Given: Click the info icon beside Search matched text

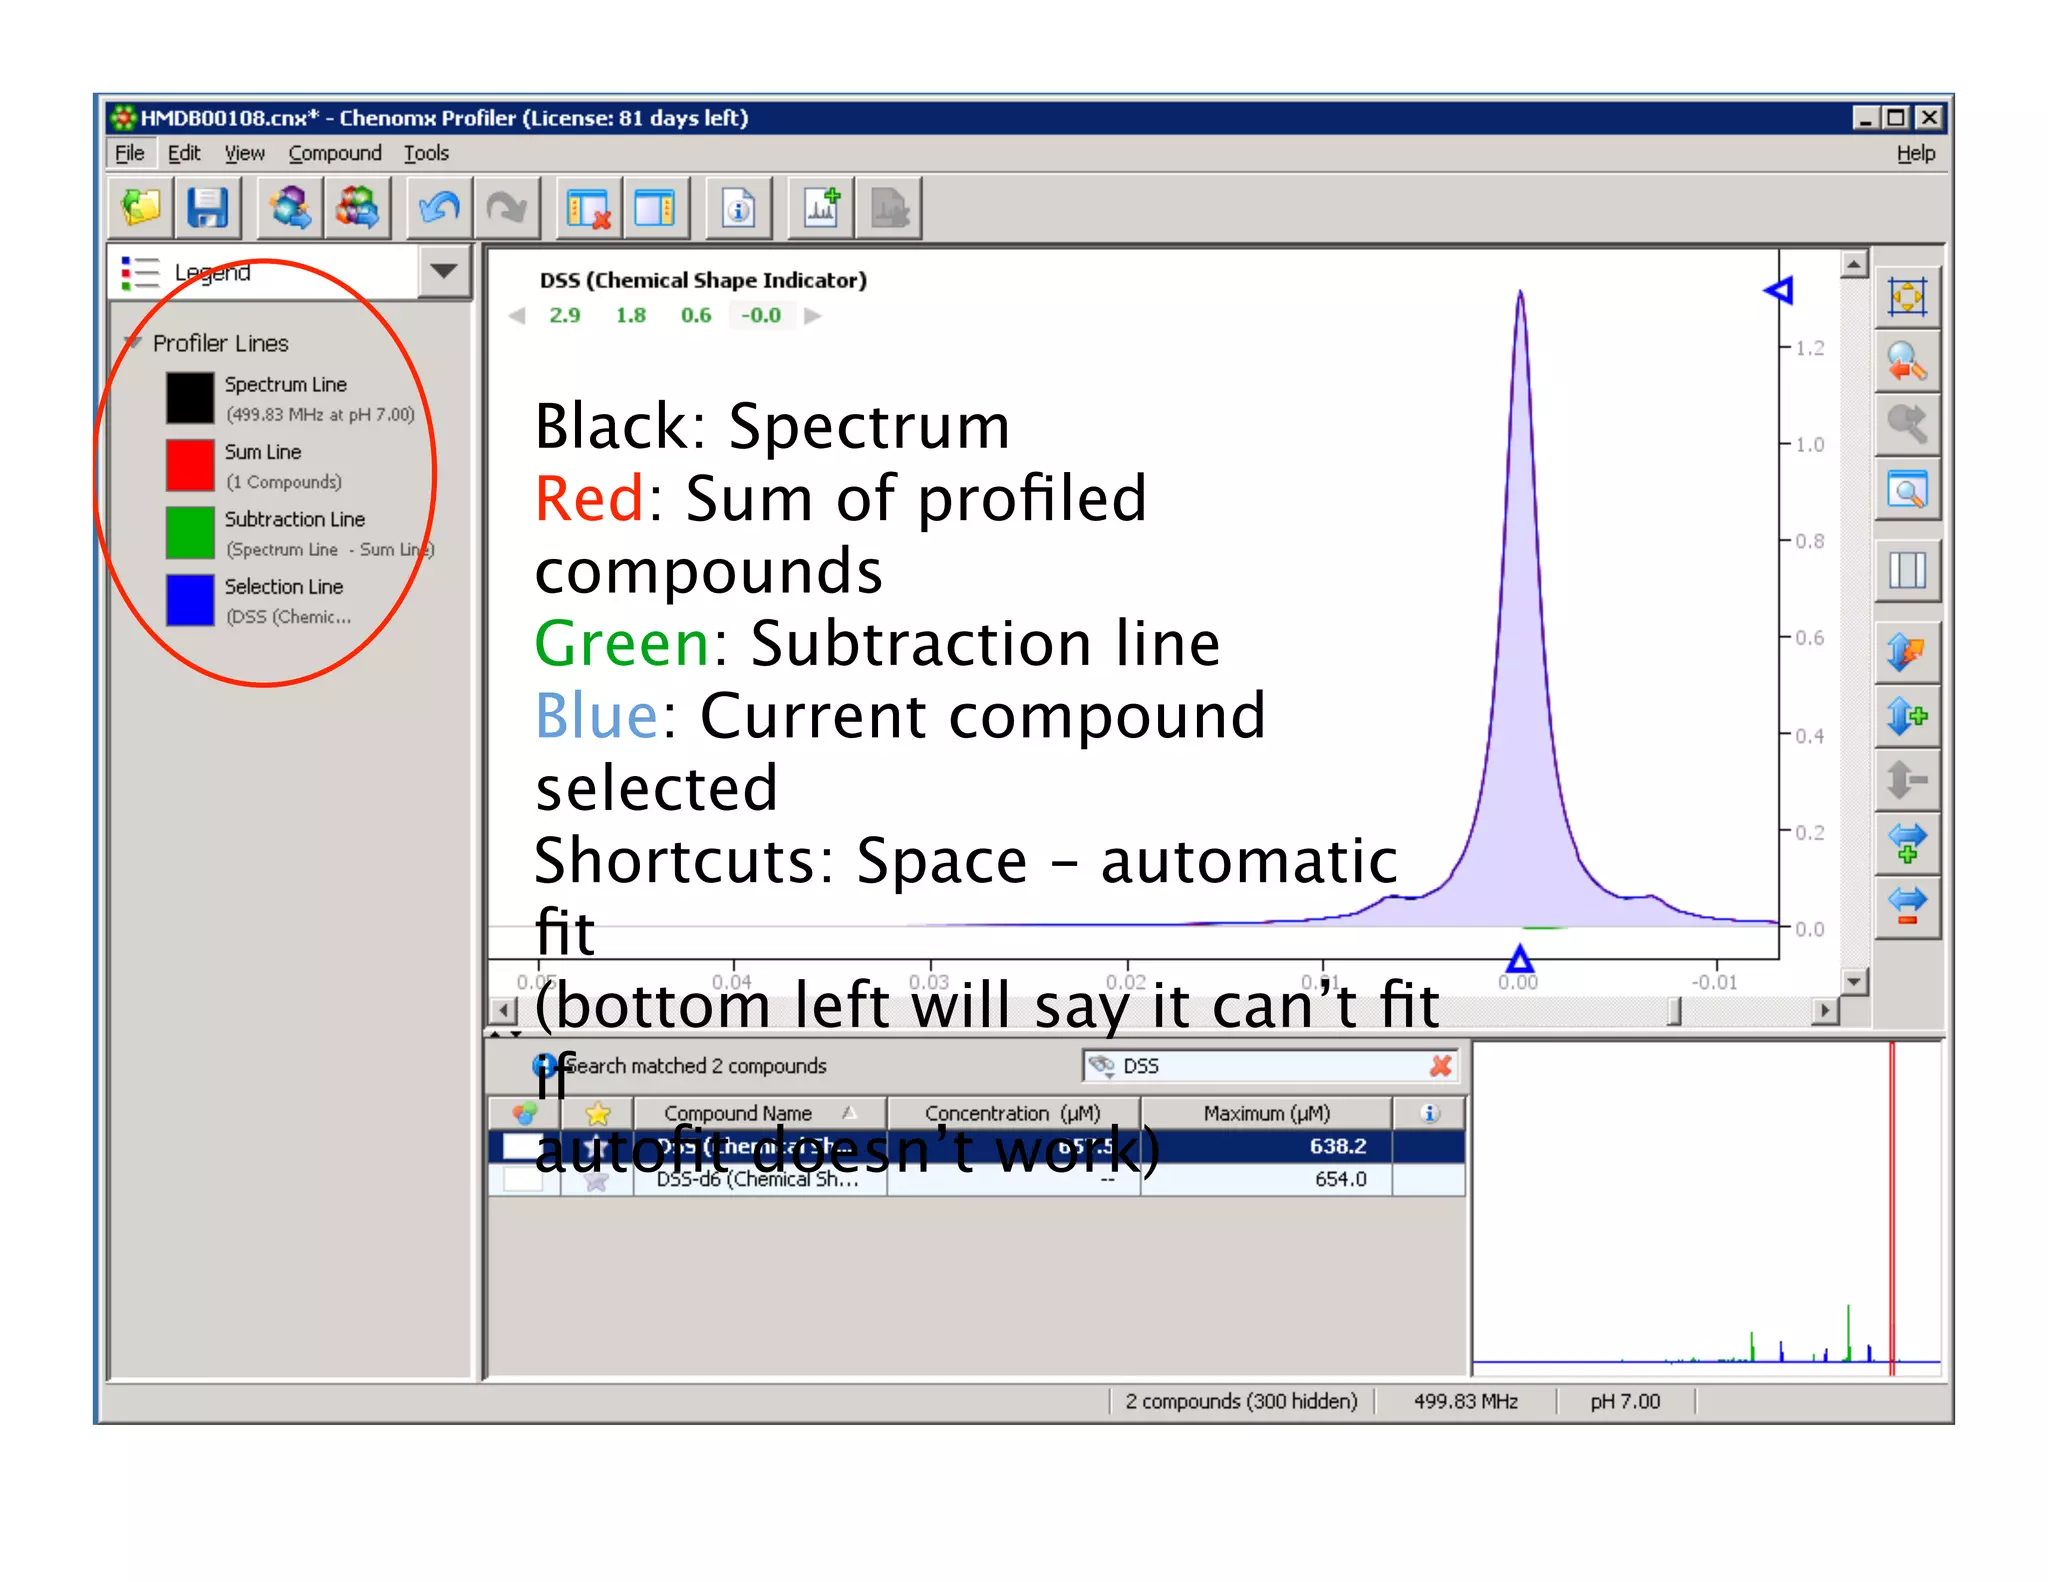Looking at the screenshot, I should pos(544,1066).
